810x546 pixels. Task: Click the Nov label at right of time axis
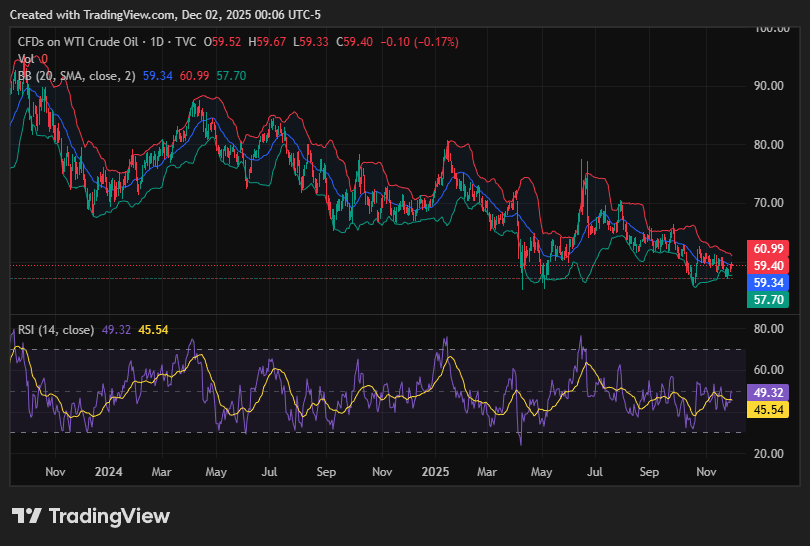pos(706,470)
